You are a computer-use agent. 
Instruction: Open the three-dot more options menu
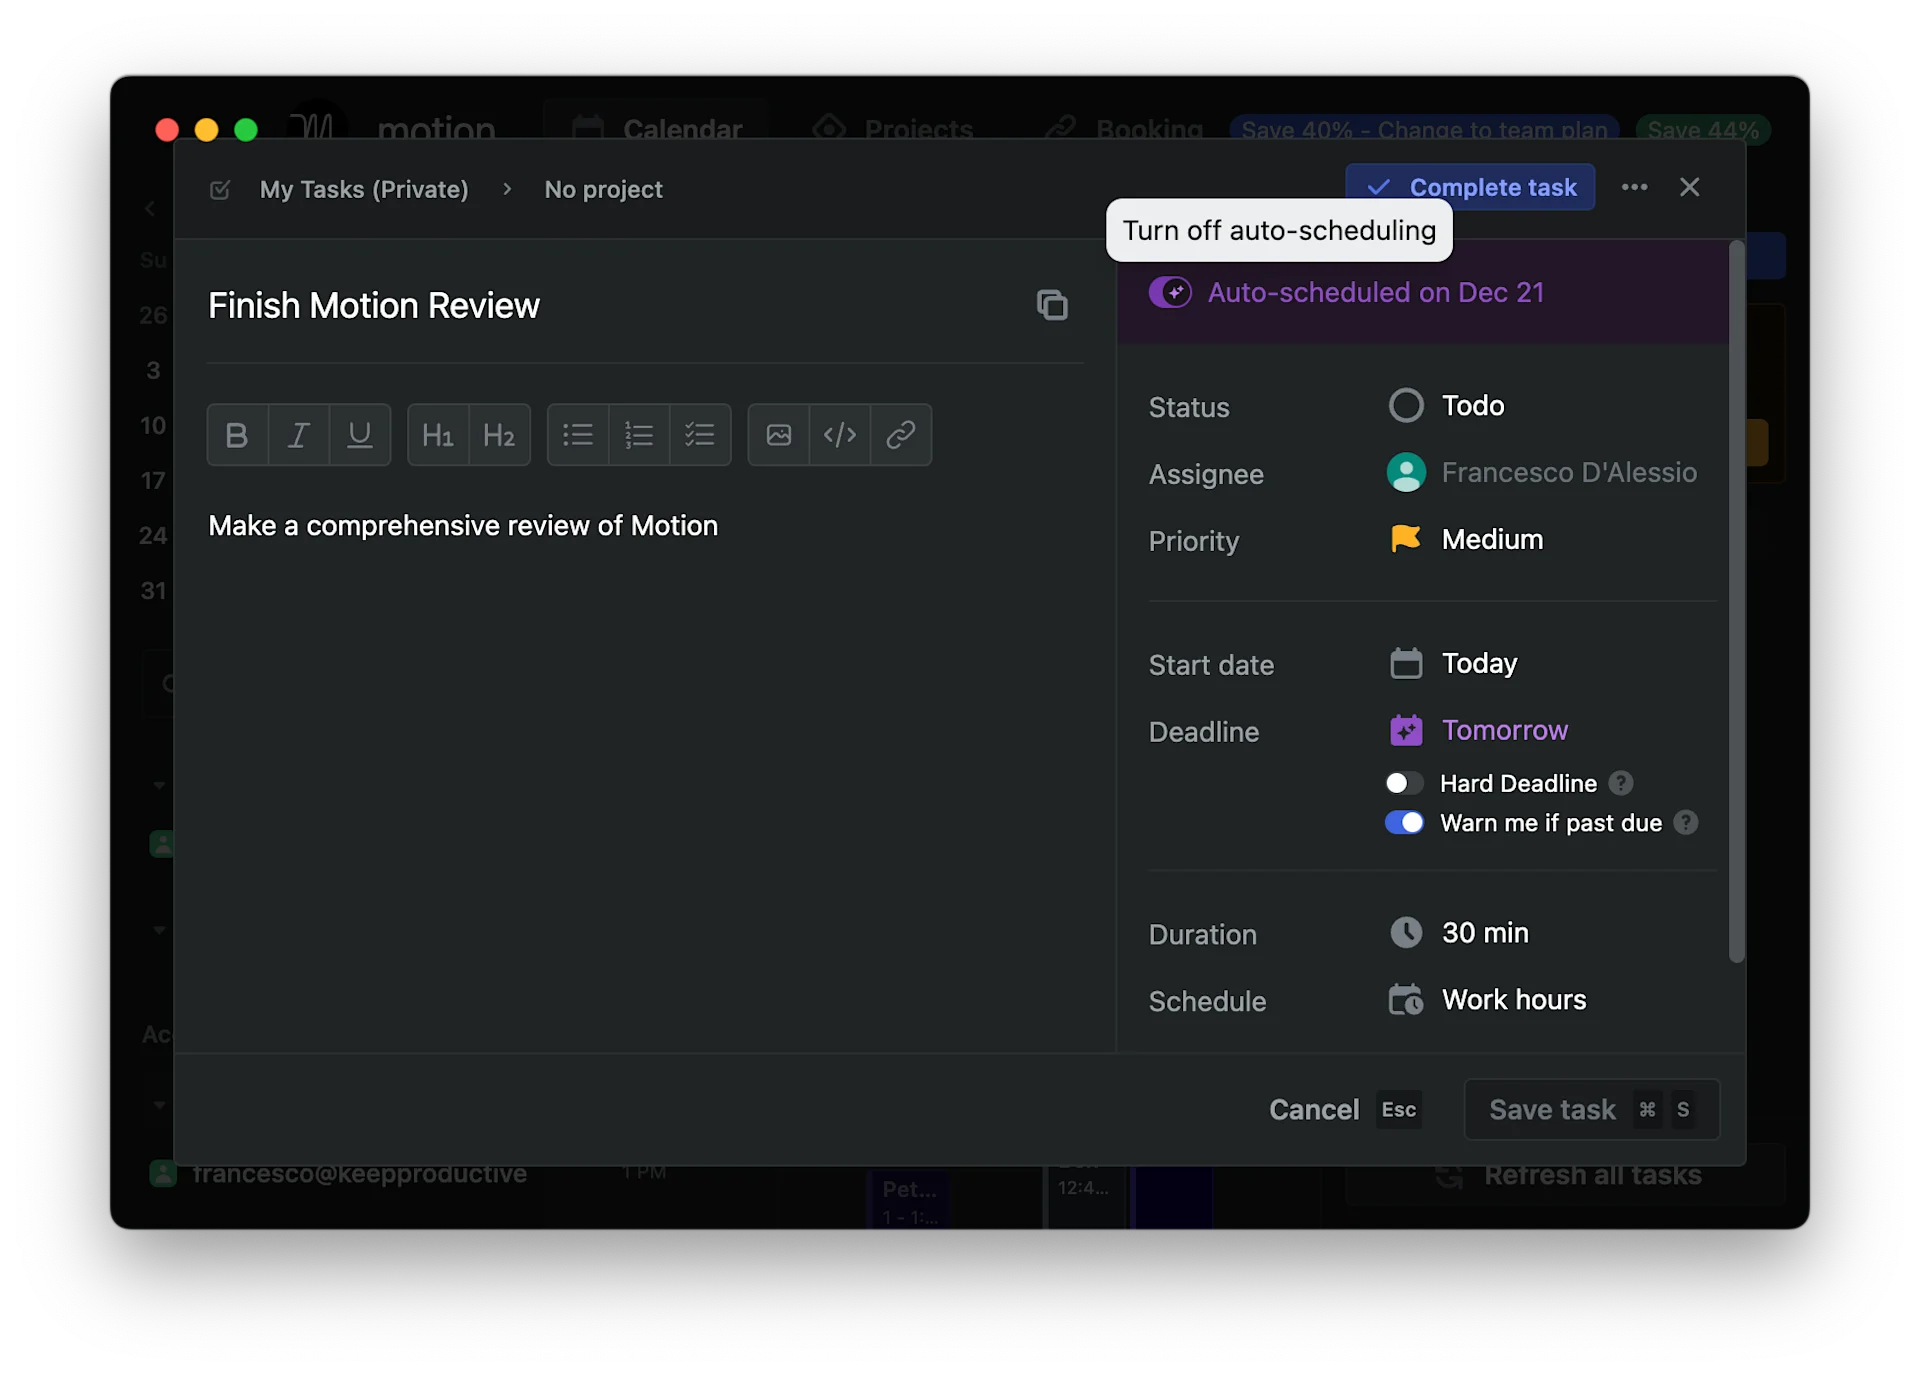(1634, 187)
